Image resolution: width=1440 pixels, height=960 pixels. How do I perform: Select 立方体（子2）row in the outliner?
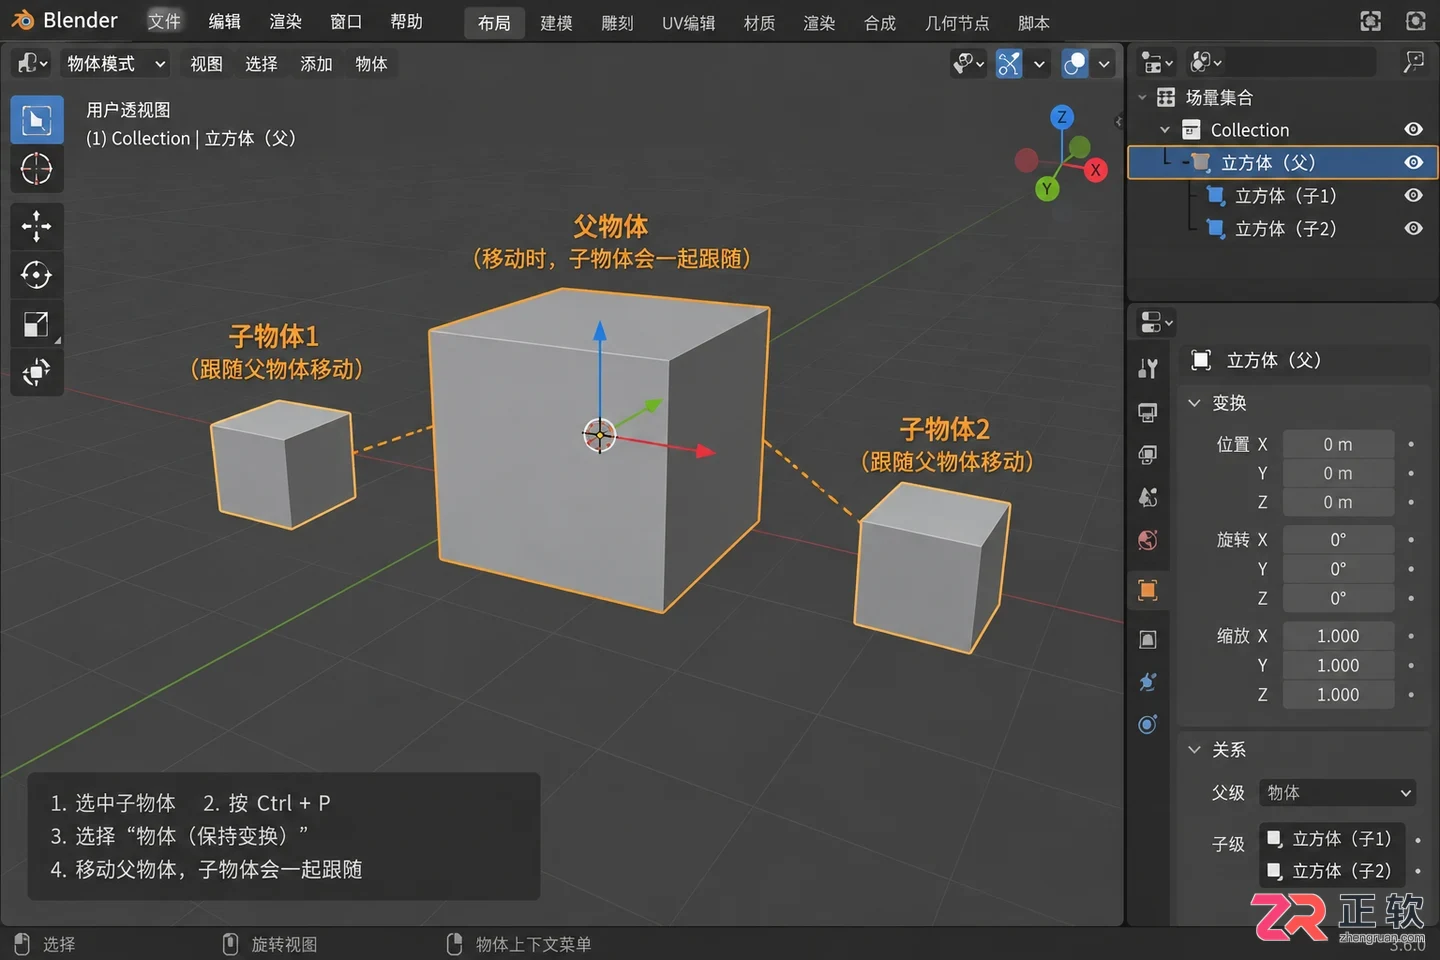[x=1283, y=228]
